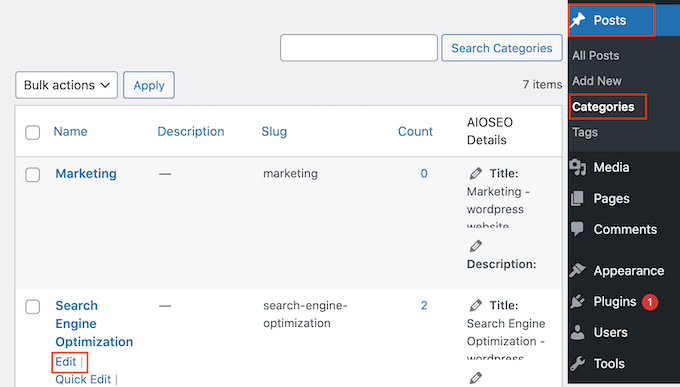The image size is (680, 387).
Task: Click the '7 items' count text
Action: point(542,84)
